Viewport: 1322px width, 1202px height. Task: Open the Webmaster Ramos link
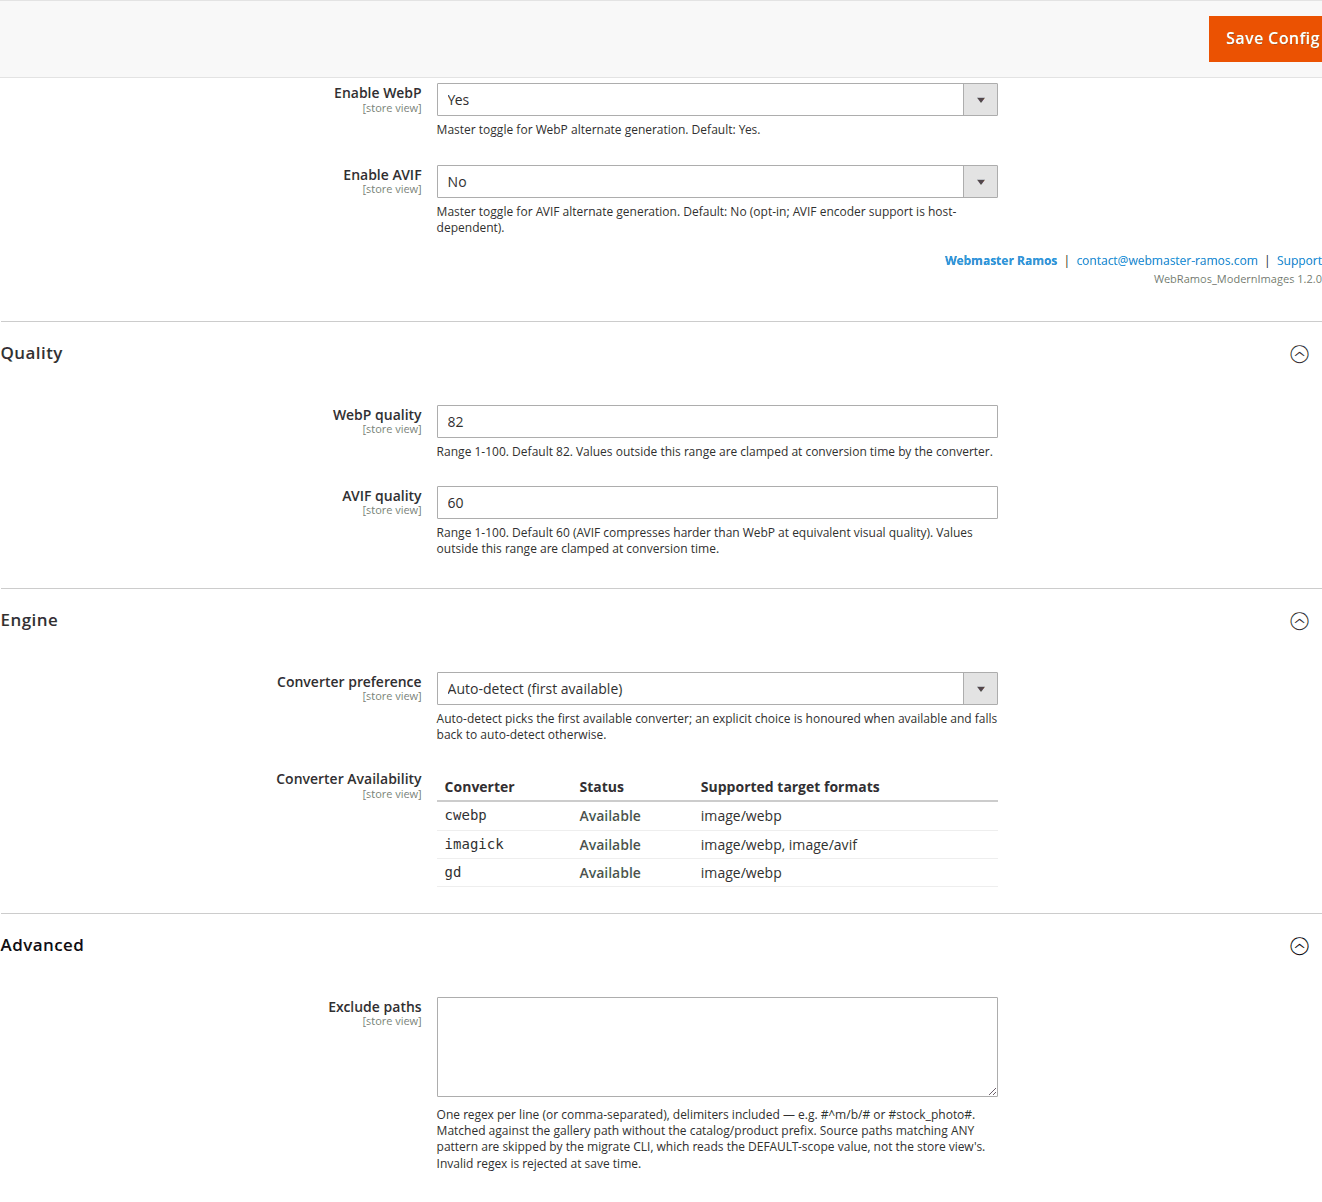pyautogui.click(x=1001, y=261)
